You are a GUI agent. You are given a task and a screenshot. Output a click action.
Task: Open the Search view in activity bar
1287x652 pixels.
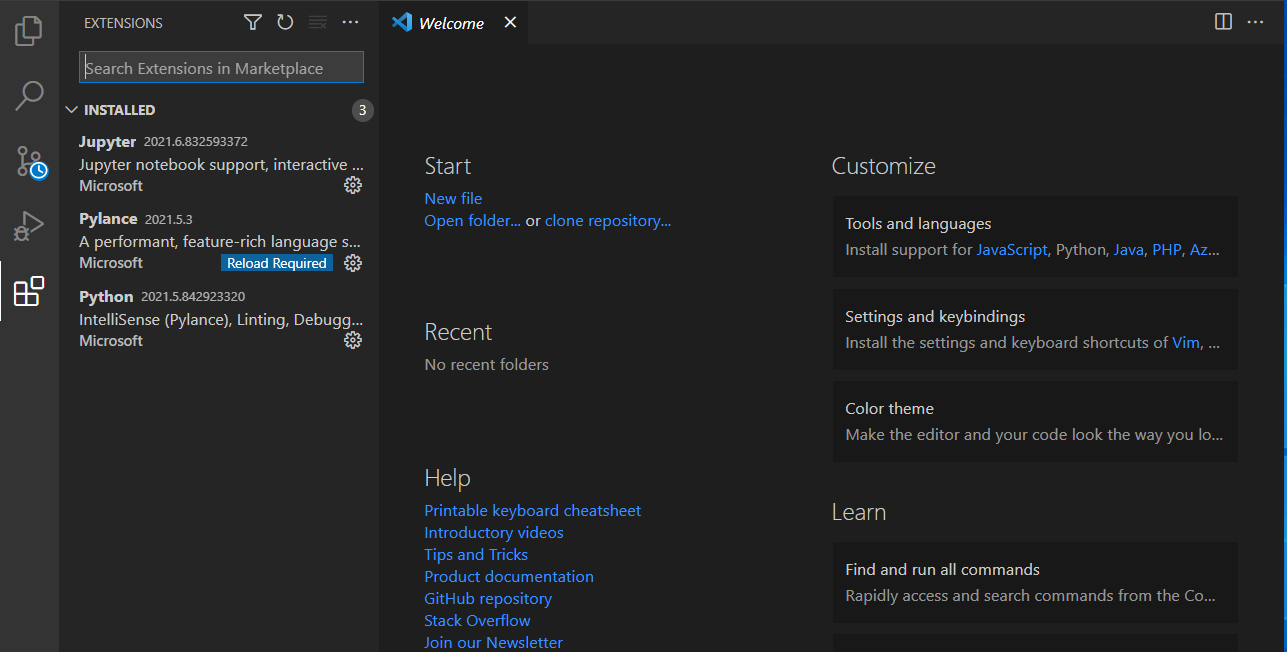click(29, 96)
